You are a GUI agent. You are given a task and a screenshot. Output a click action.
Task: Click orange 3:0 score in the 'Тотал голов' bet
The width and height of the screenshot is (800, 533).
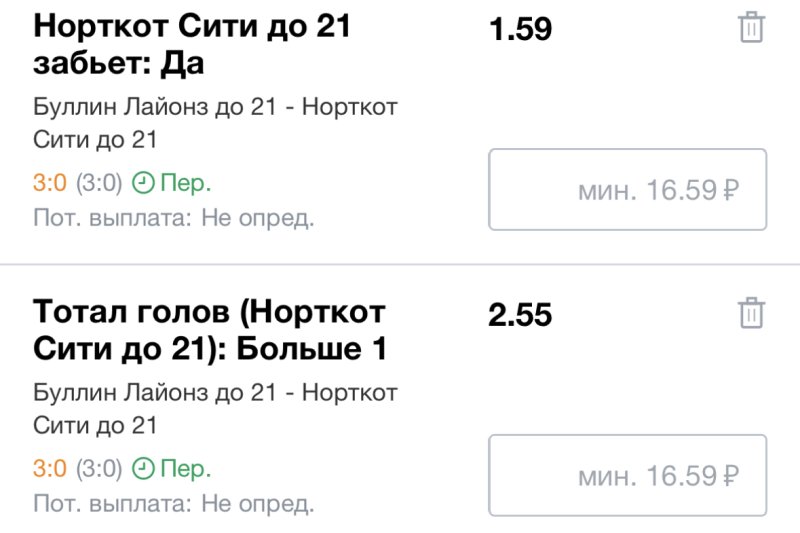50,469
